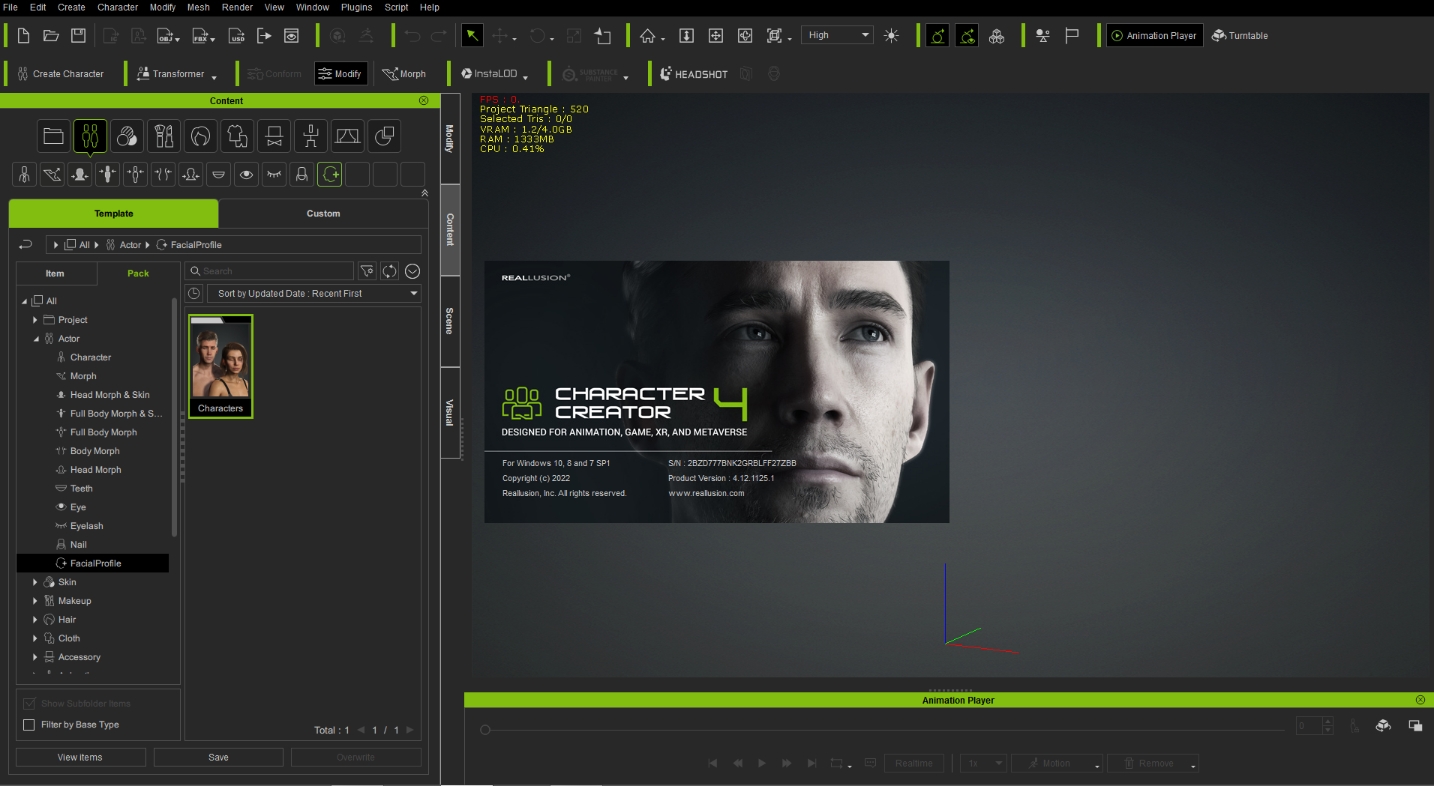1434x786 pixels.
Task: Click the refresh icon beside search
Action: 390,271
